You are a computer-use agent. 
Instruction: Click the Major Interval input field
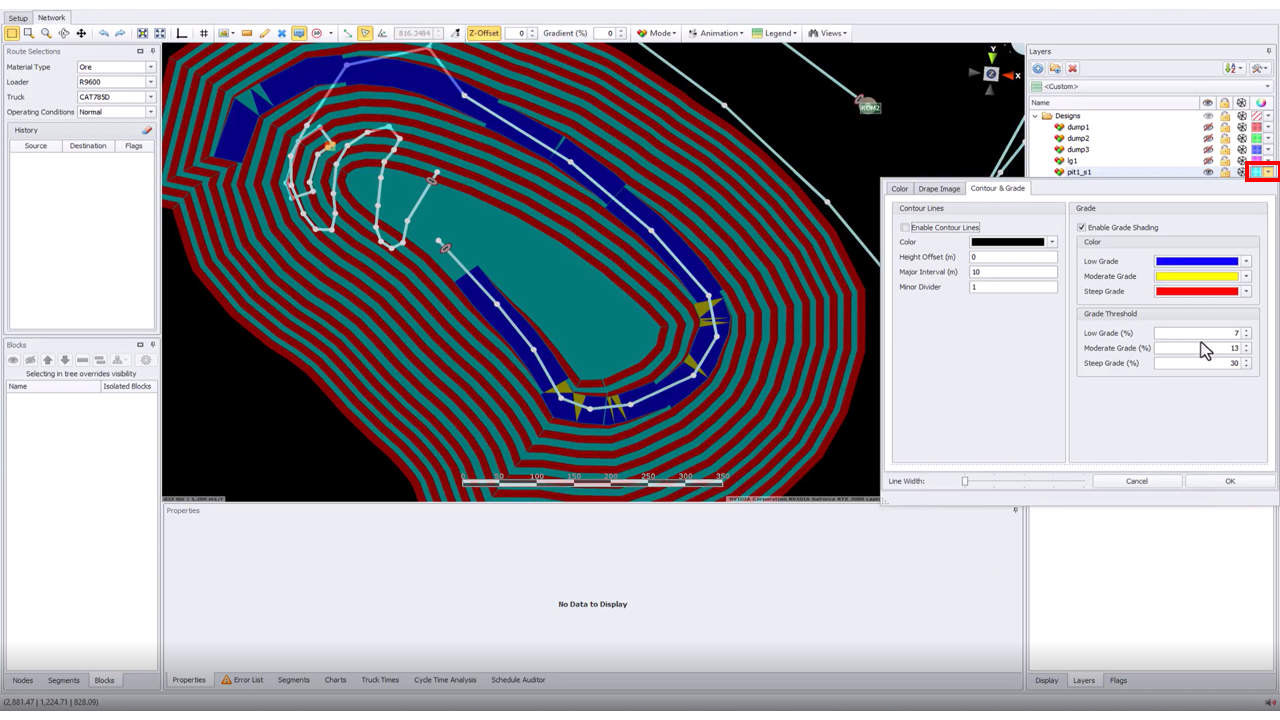point(1012,272)
